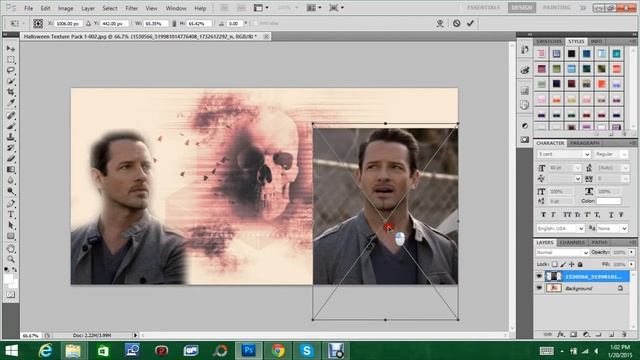Select the Horizontal Type tool
This screenshot has width=640, height=360.
(x=11, y=214)
